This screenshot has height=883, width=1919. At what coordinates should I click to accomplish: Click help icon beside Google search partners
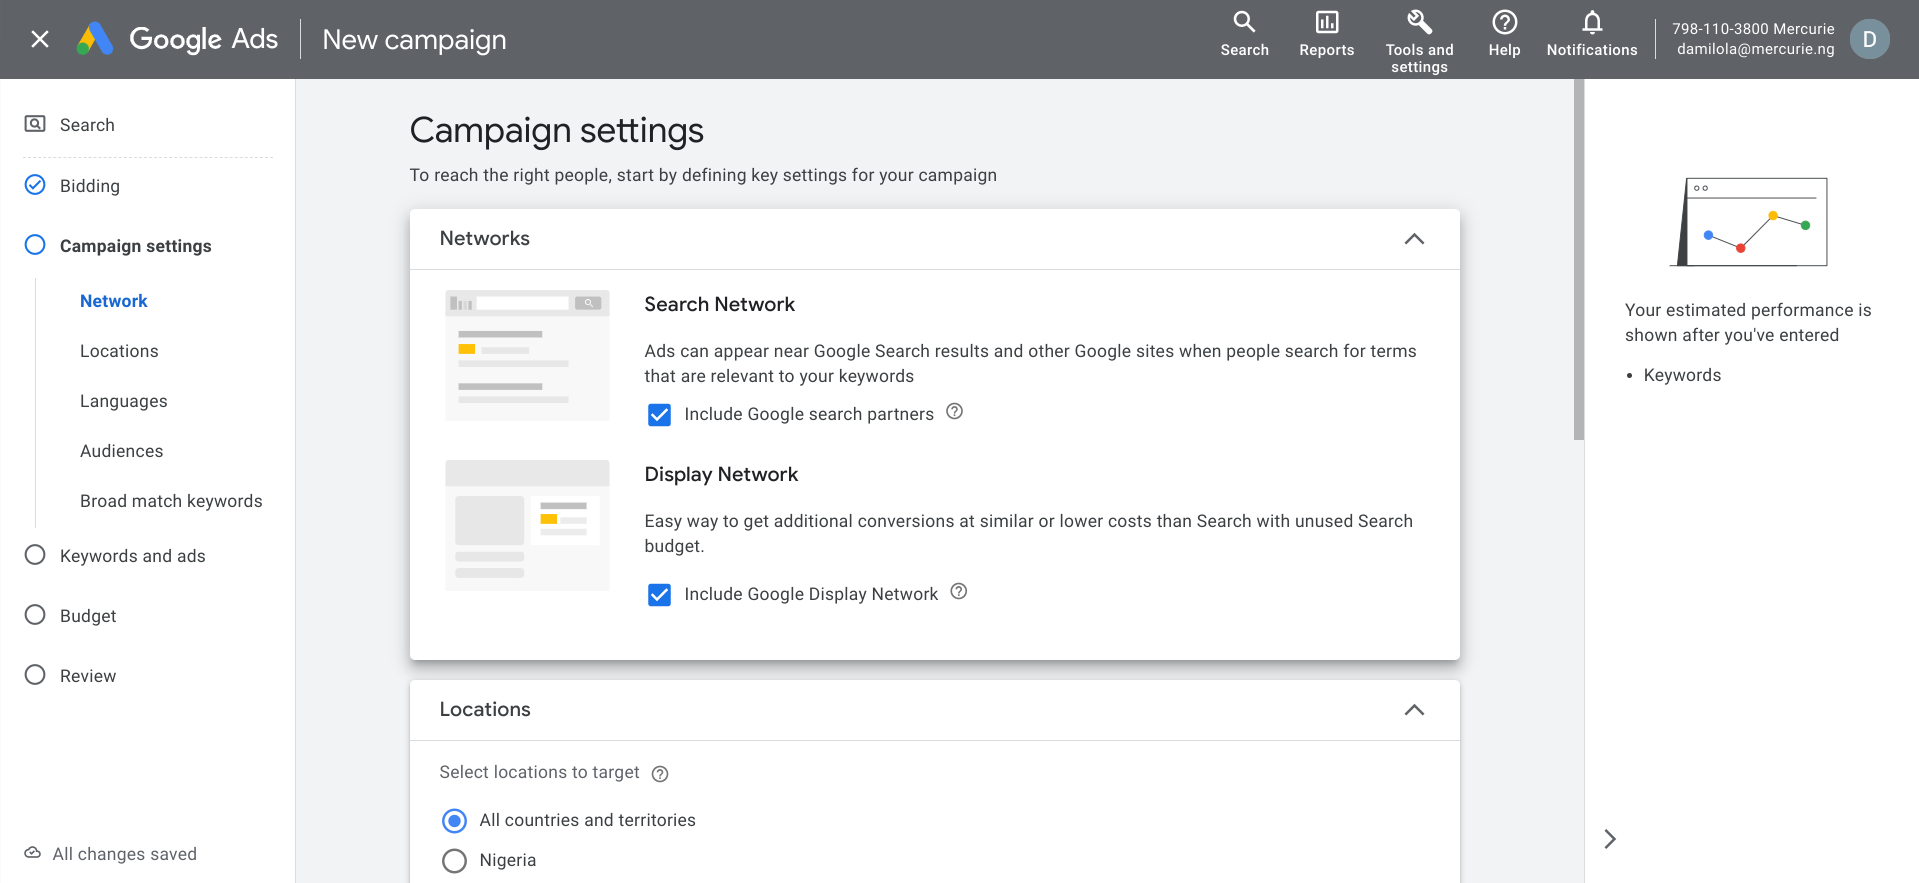click(955, 412)
